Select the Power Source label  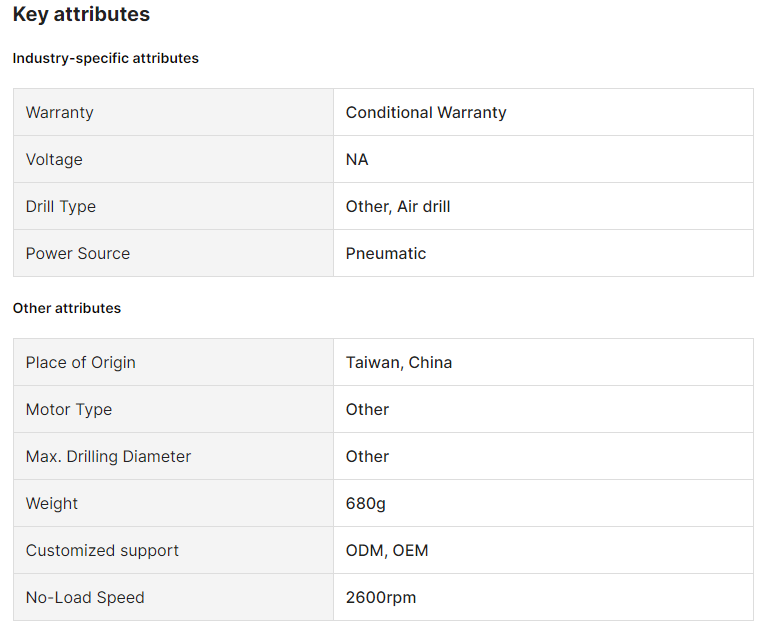[78, 253]
